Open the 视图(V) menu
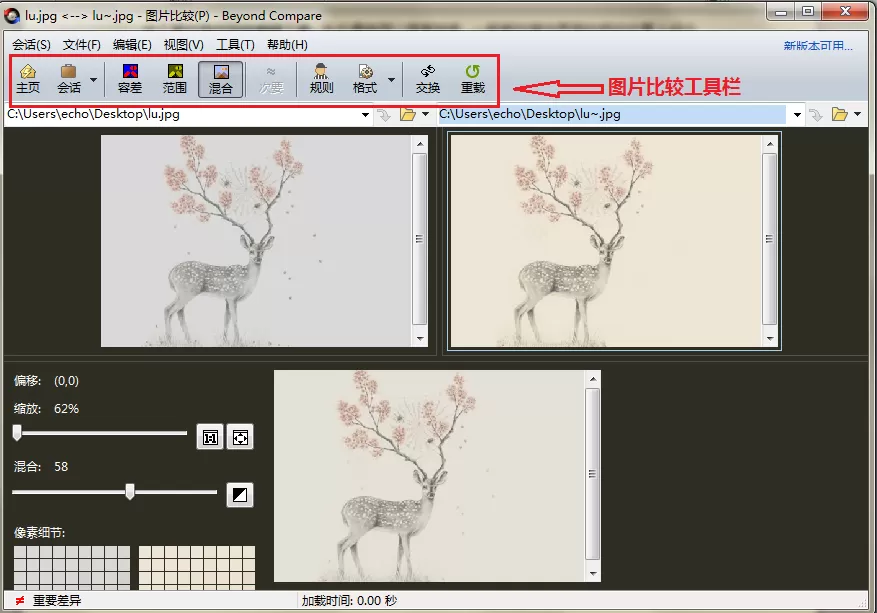The height and width of the screenshot is (613, 877). click(x=183, y=45)
